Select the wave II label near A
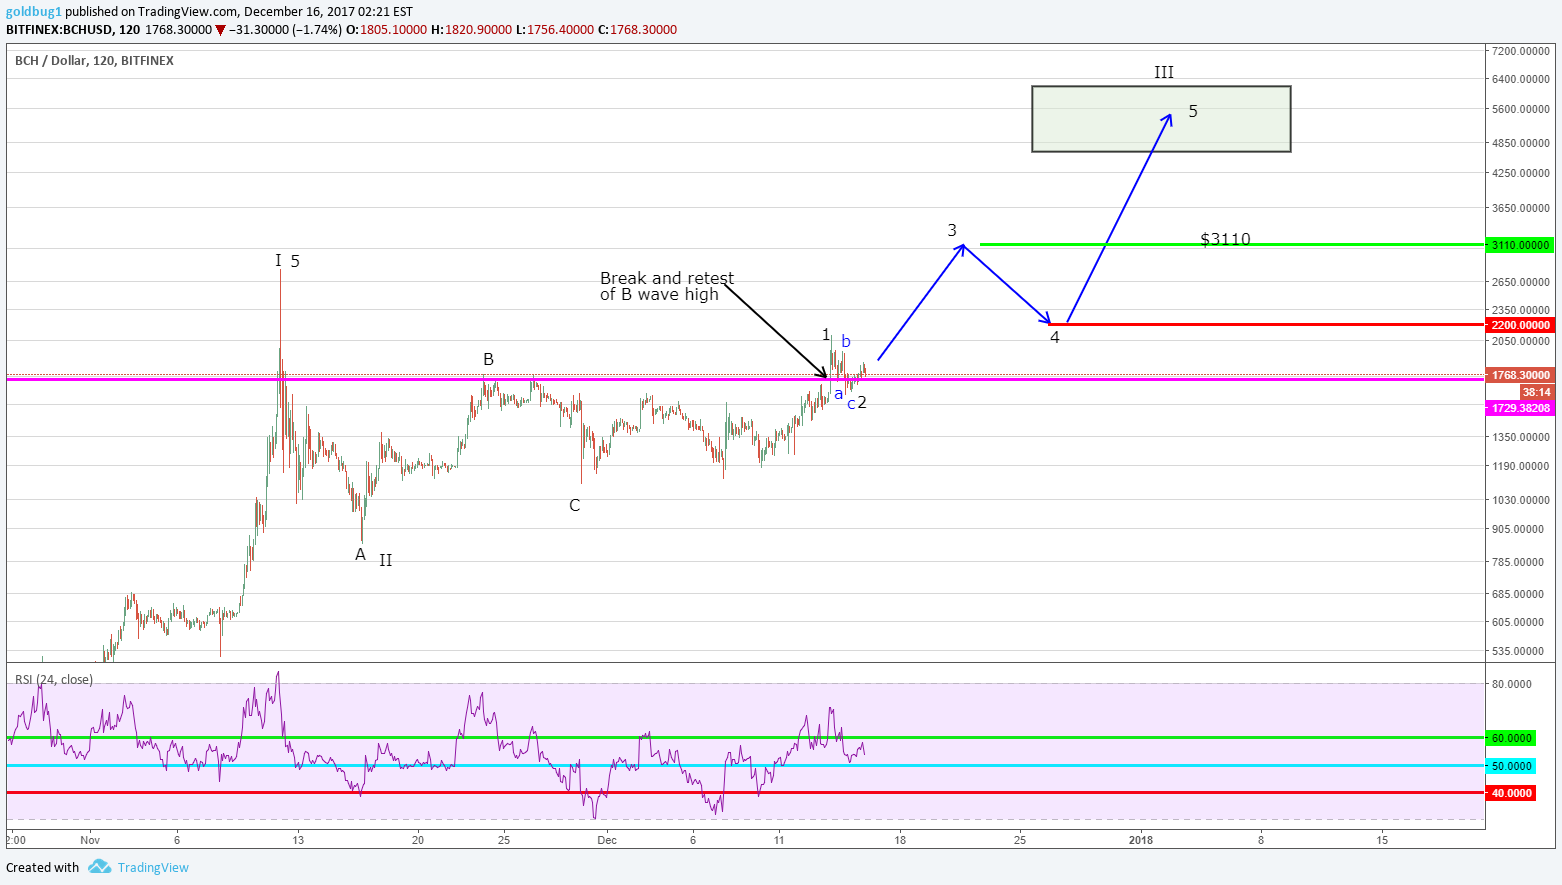 pos(386,561)
